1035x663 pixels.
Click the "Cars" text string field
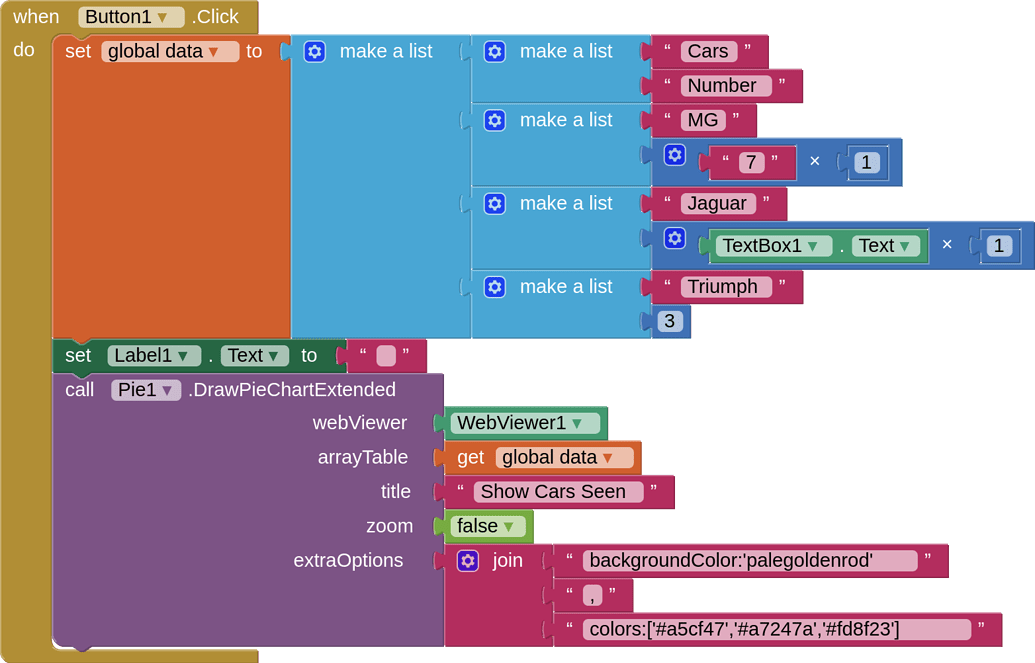pos(708,52)
